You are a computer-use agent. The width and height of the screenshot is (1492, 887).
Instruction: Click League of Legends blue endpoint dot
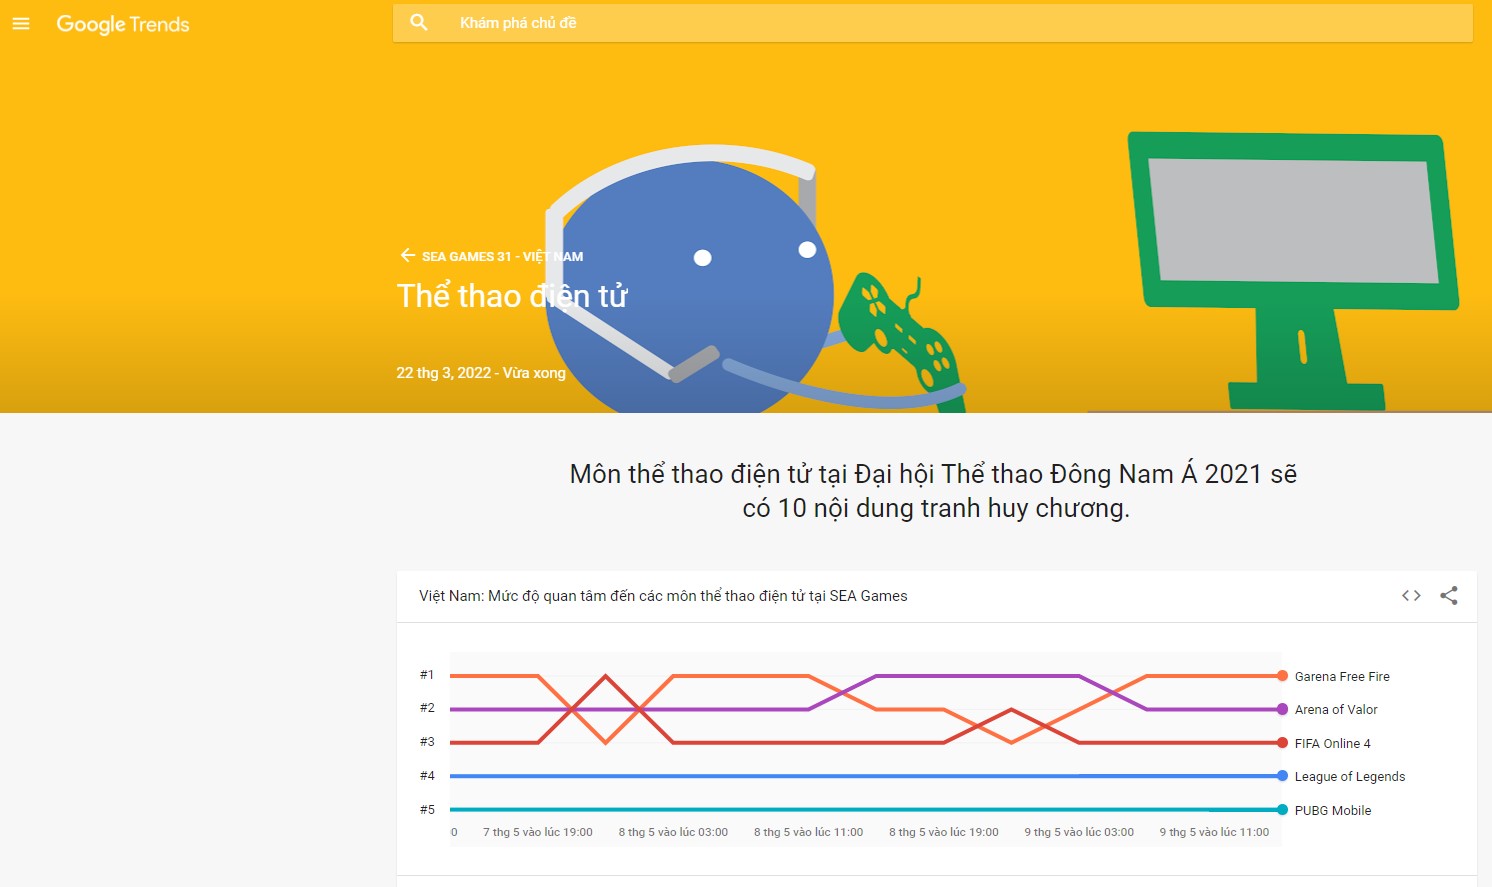click(x=1282, y=776)
